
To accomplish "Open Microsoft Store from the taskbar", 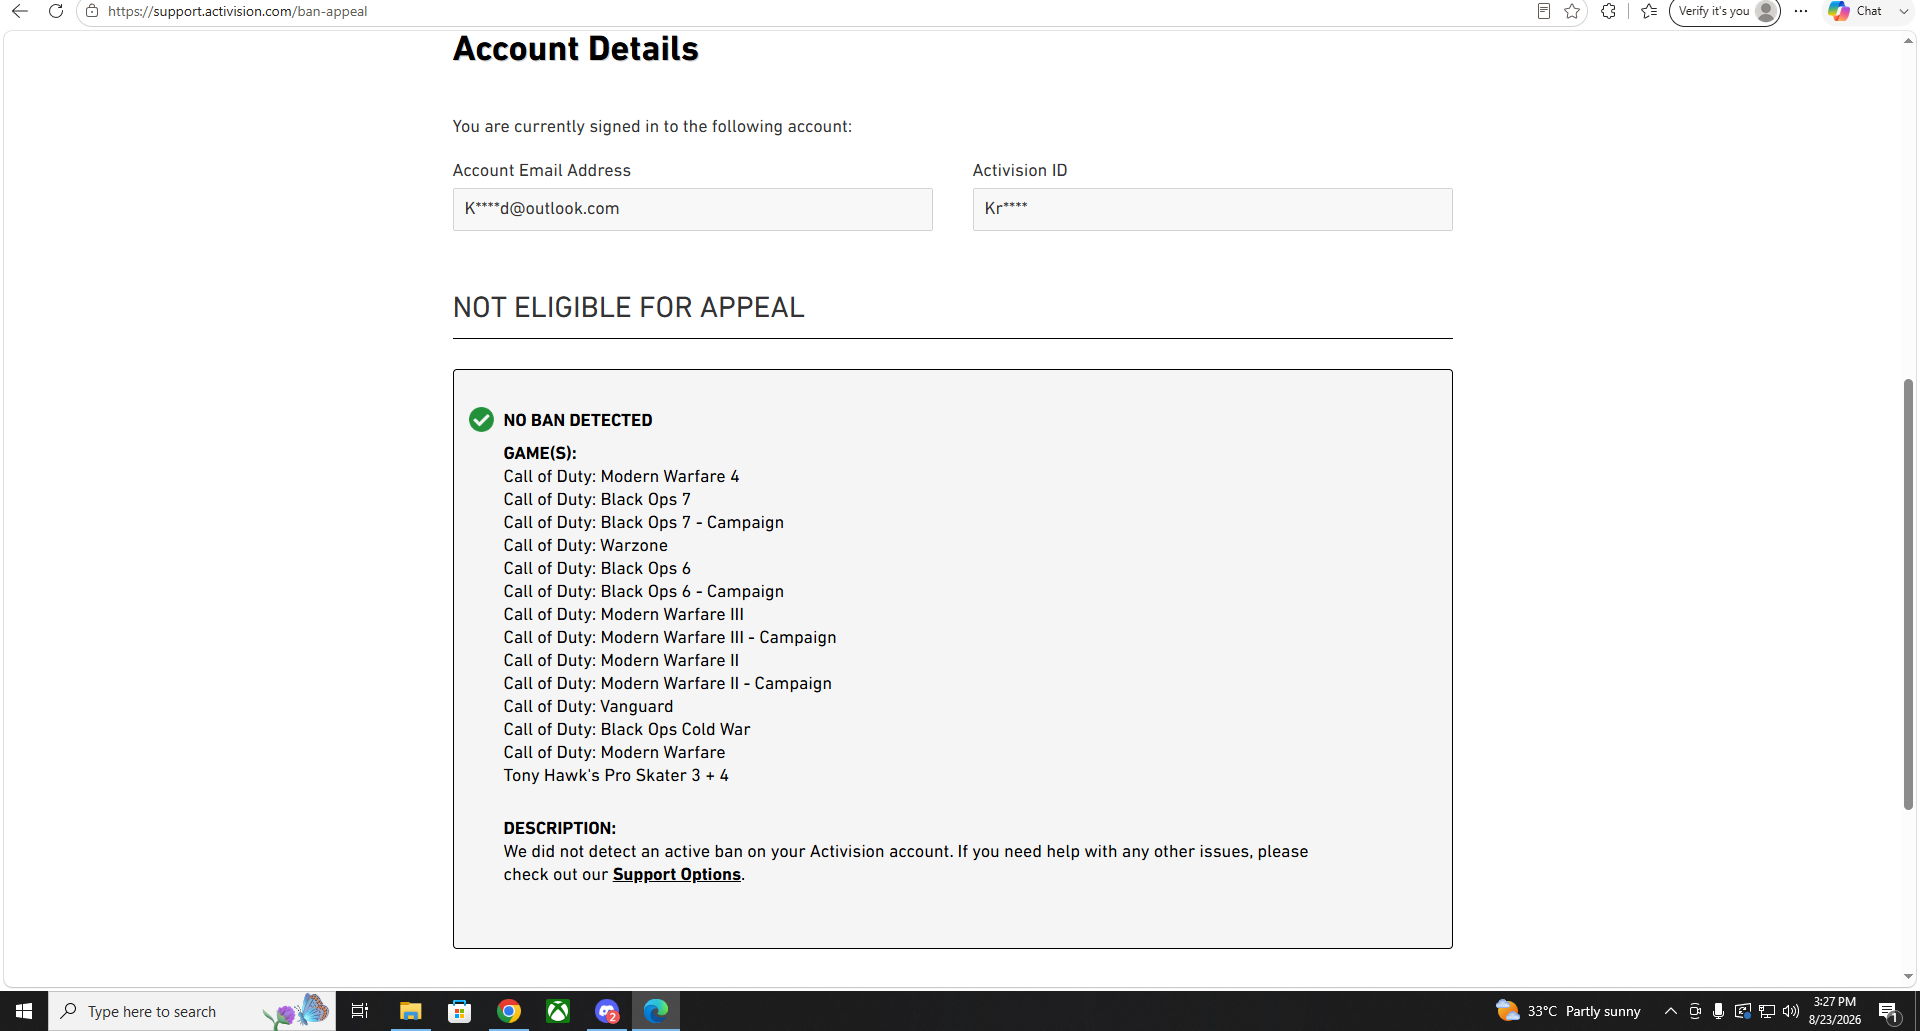I will [459, 1011].
